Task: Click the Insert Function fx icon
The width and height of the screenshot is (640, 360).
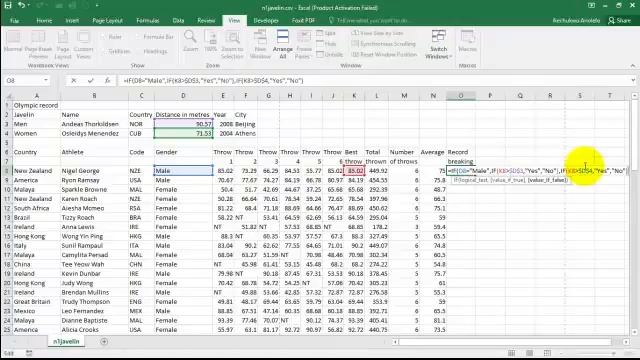Action: [107, 81]
